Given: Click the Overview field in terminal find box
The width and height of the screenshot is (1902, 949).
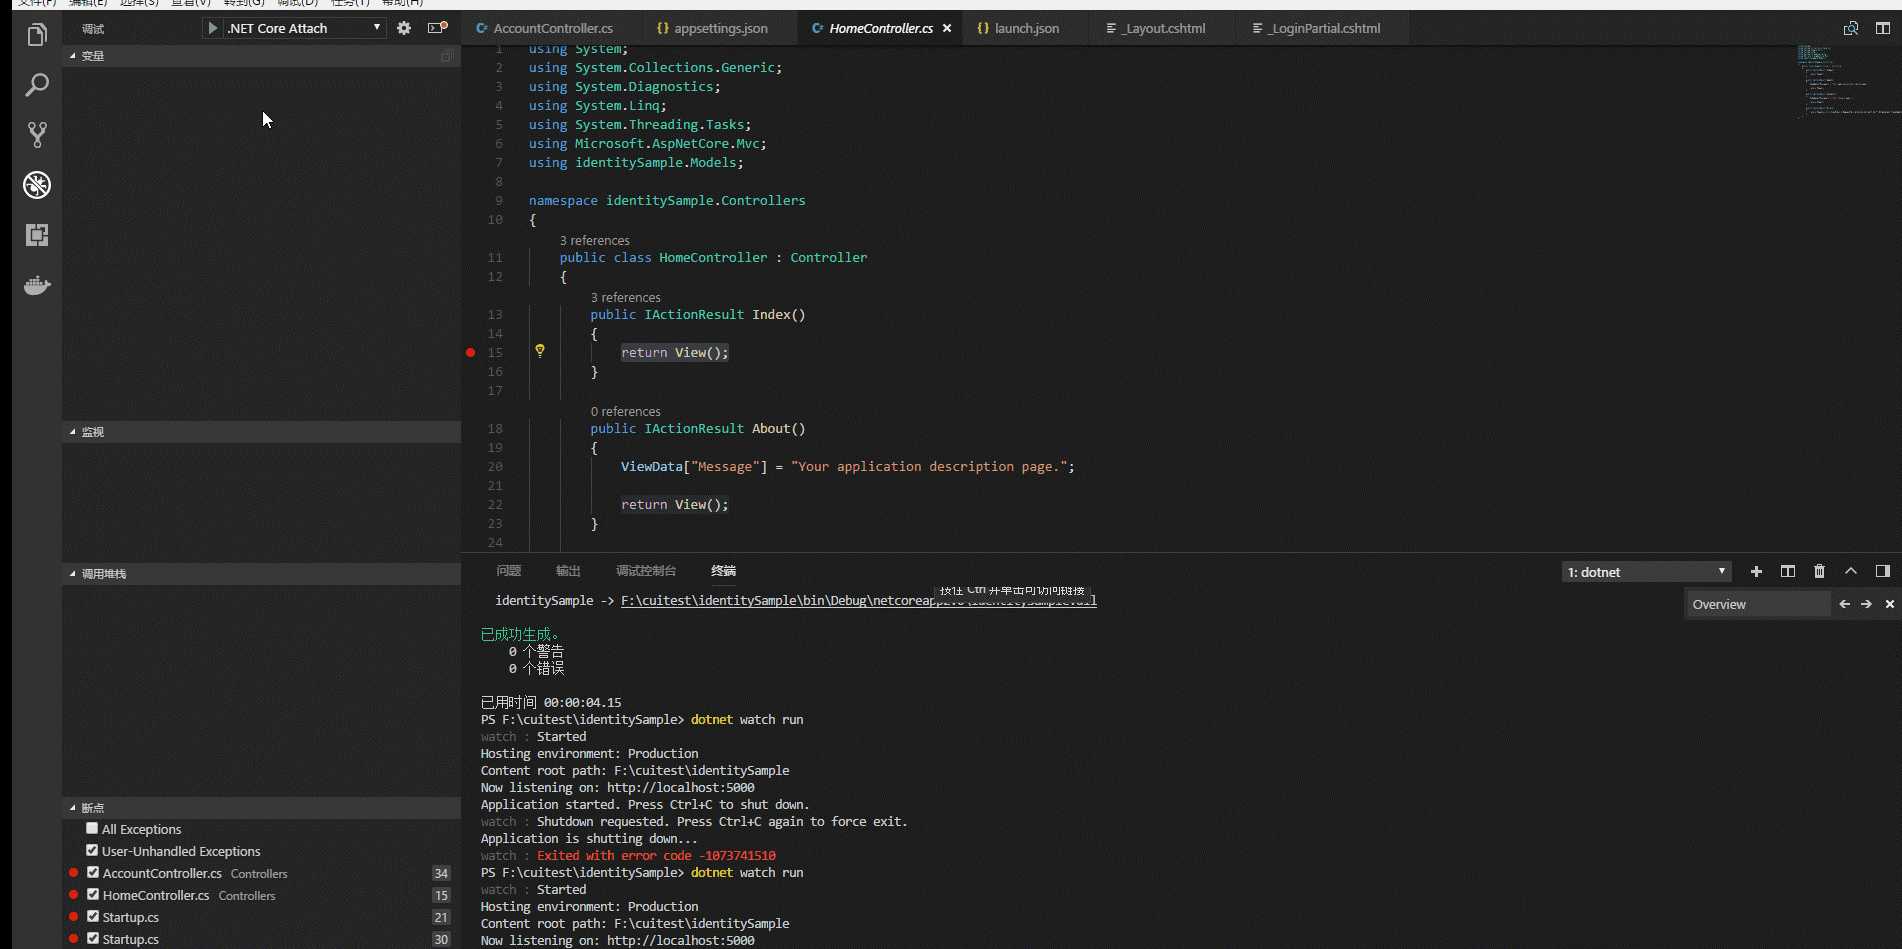Looking at the screenshot, I should click(1759, 604).
